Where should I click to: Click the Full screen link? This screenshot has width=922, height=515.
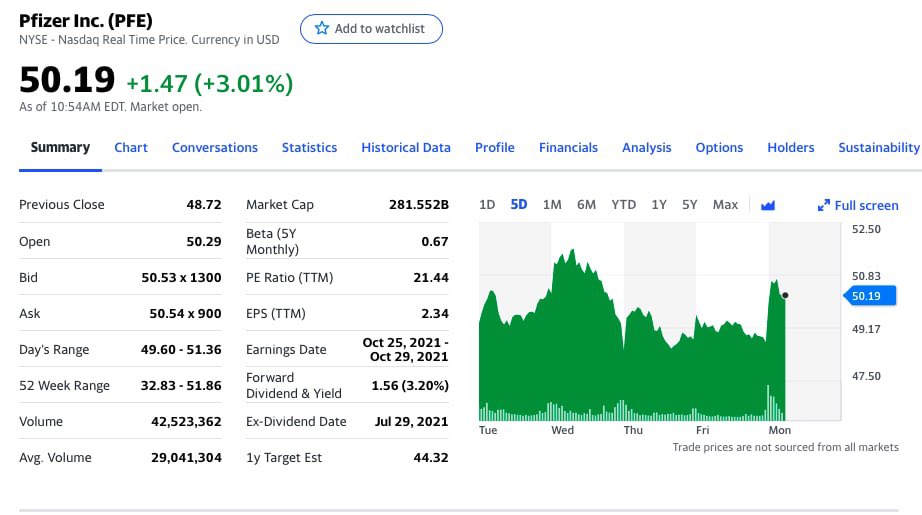tap(858, 205)
